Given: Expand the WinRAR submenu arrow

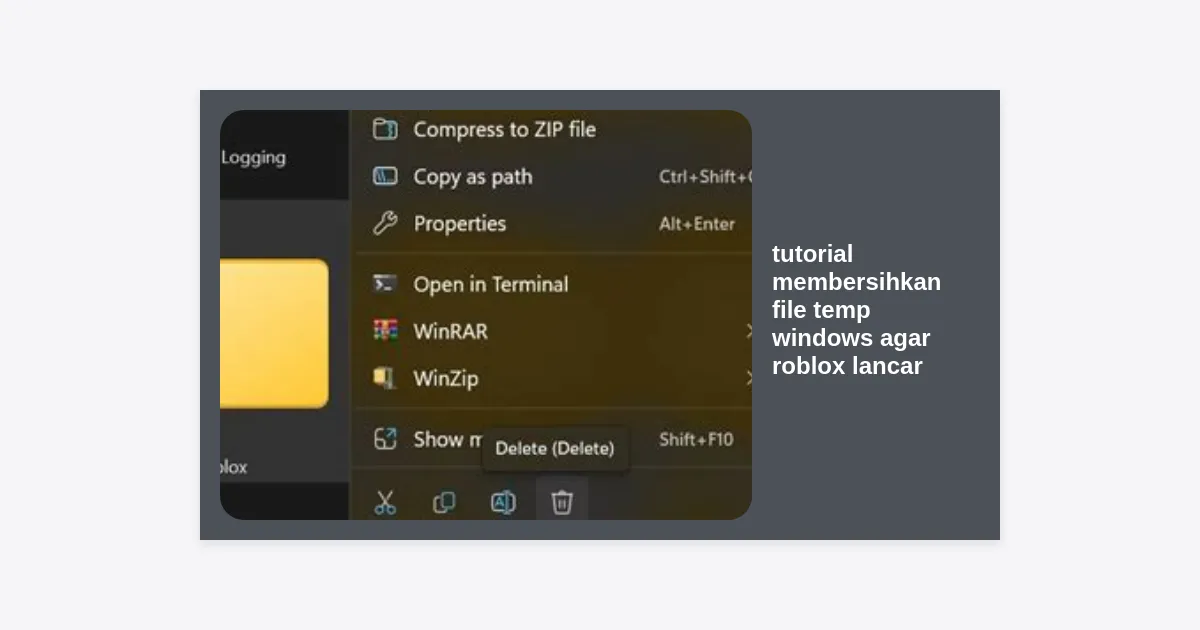Looking at the screenshot, I should point(747,331).
